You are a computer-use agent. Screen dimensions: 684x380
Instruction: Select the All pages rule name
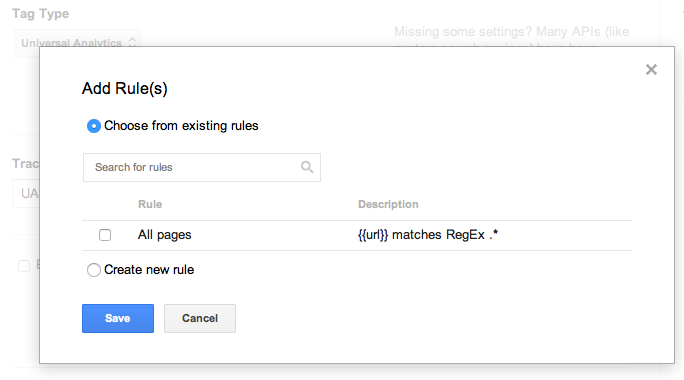tap(164, 235)
